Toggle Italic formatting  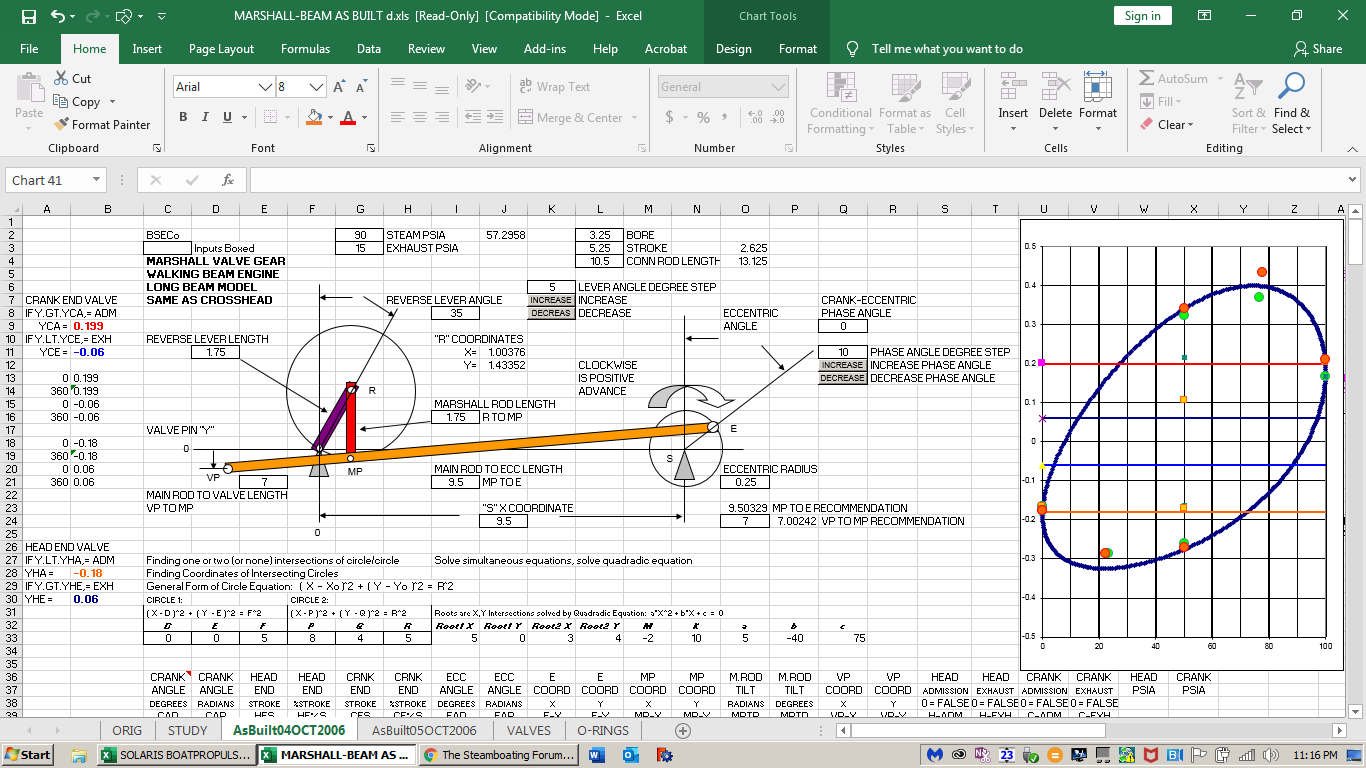[x=205, y=117]
